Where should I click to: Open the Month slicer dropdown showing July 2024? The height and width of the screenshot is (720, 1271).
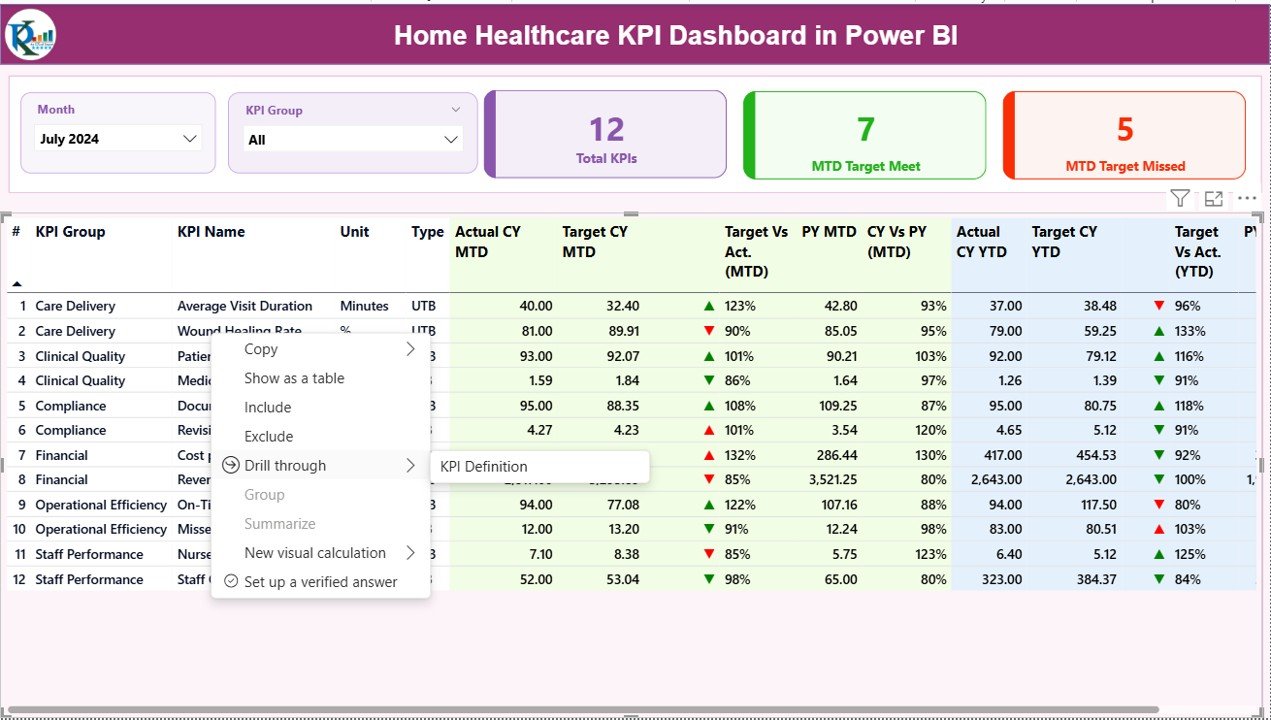pyautogui.click(x=117, y=140)
